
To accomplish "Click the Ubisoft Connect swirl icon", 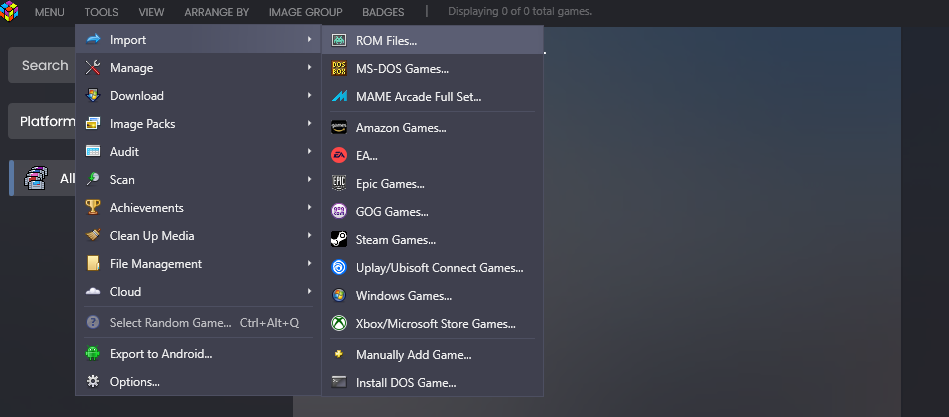I will click(339, 268).
